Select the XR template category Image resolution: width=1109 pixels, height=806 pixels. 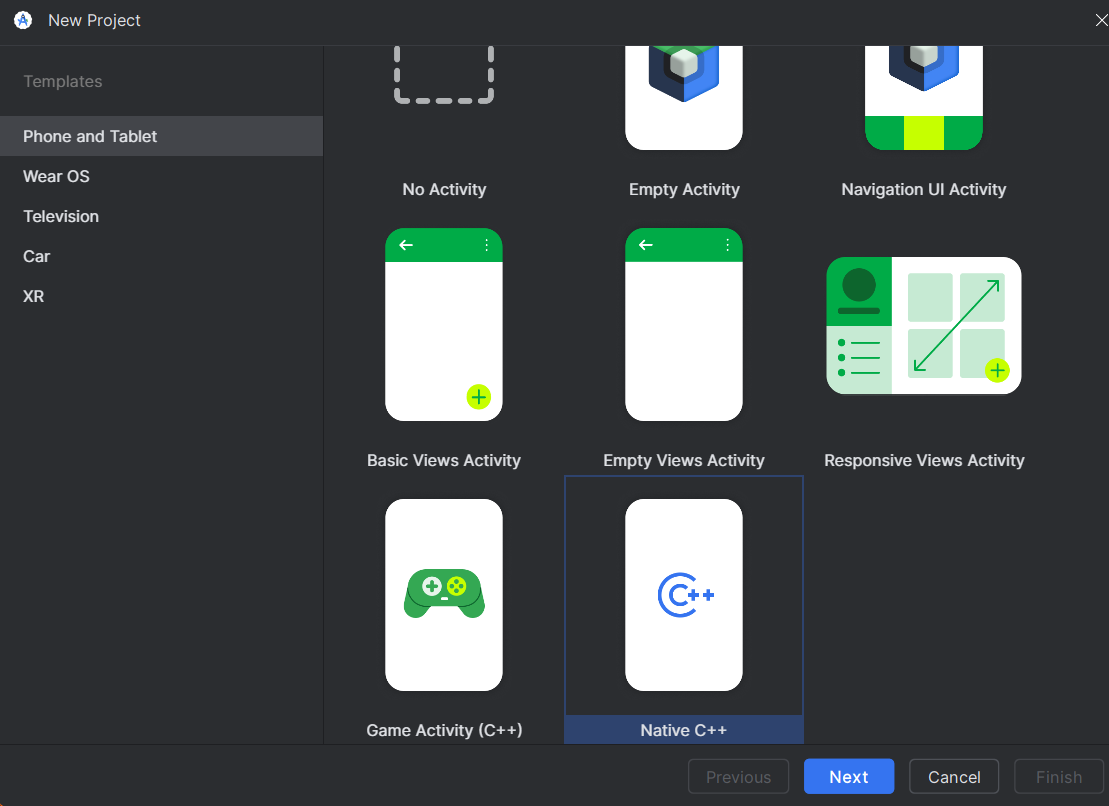pos(33,296)
